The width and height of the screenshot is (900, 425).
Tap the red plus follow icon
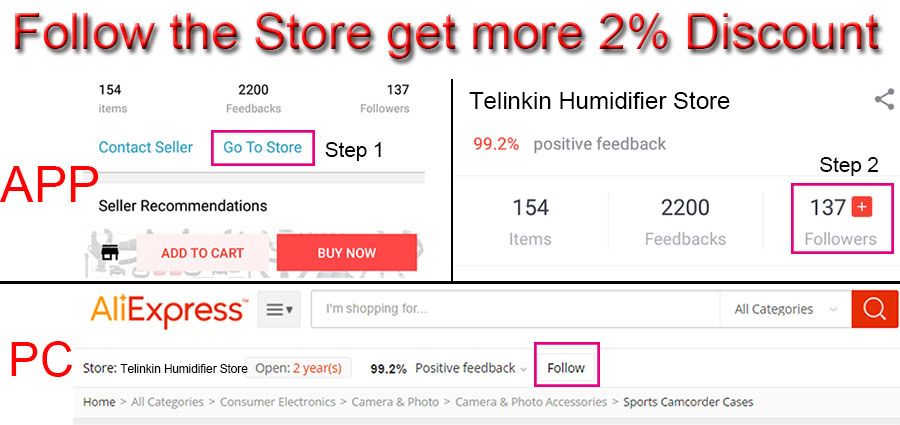coord(862,207)
